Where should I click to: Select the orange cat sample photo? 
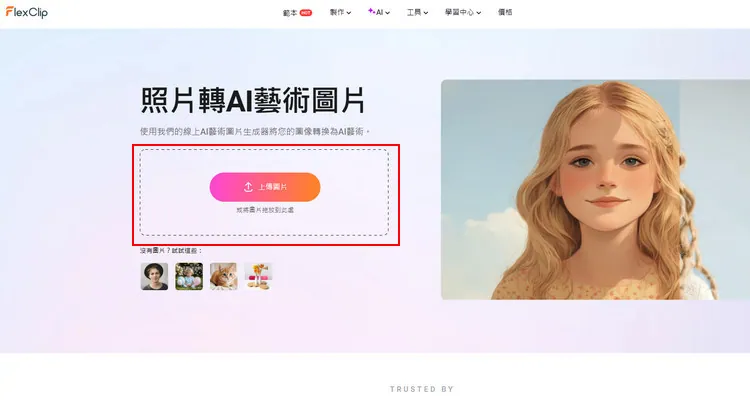point(223,276)
